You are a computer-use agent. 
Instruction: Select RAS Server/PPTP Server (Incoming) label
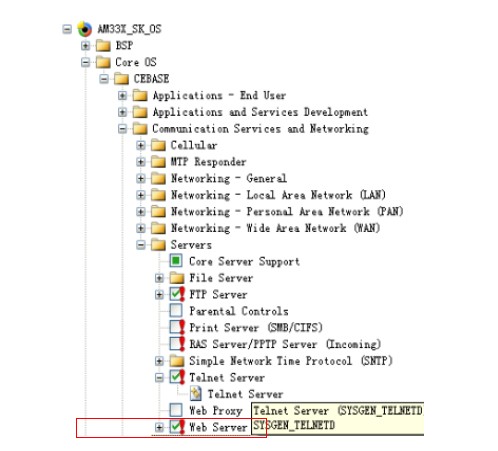click(285, 344)
